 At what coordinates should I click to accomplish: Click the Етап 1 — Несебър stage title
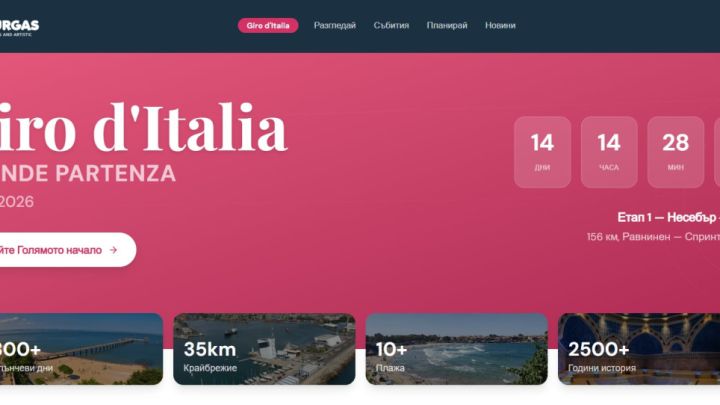[669, 217]
